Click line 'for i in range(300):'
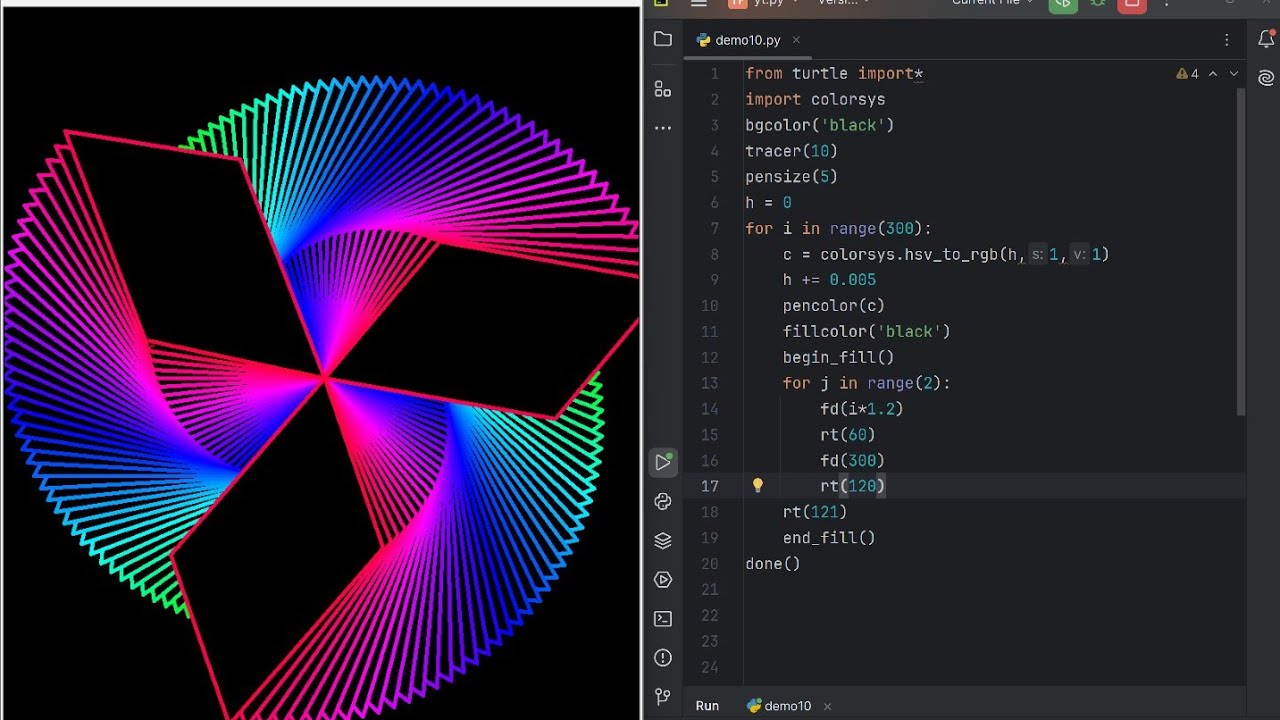Image resolution: width=1280 pixels, height=720 pixels. (838, 228)
